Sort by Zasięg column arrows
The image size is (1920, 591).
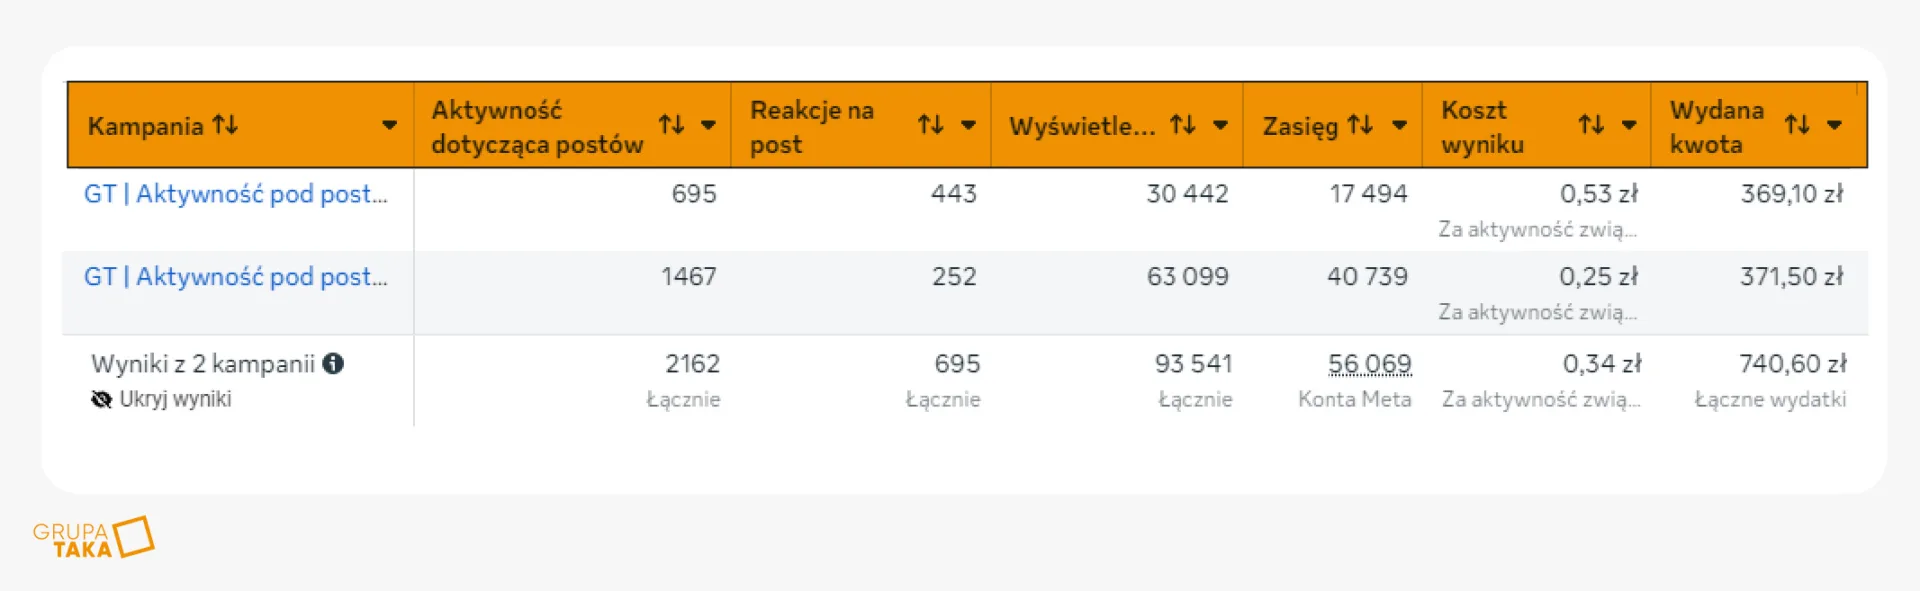point(1360,125)
